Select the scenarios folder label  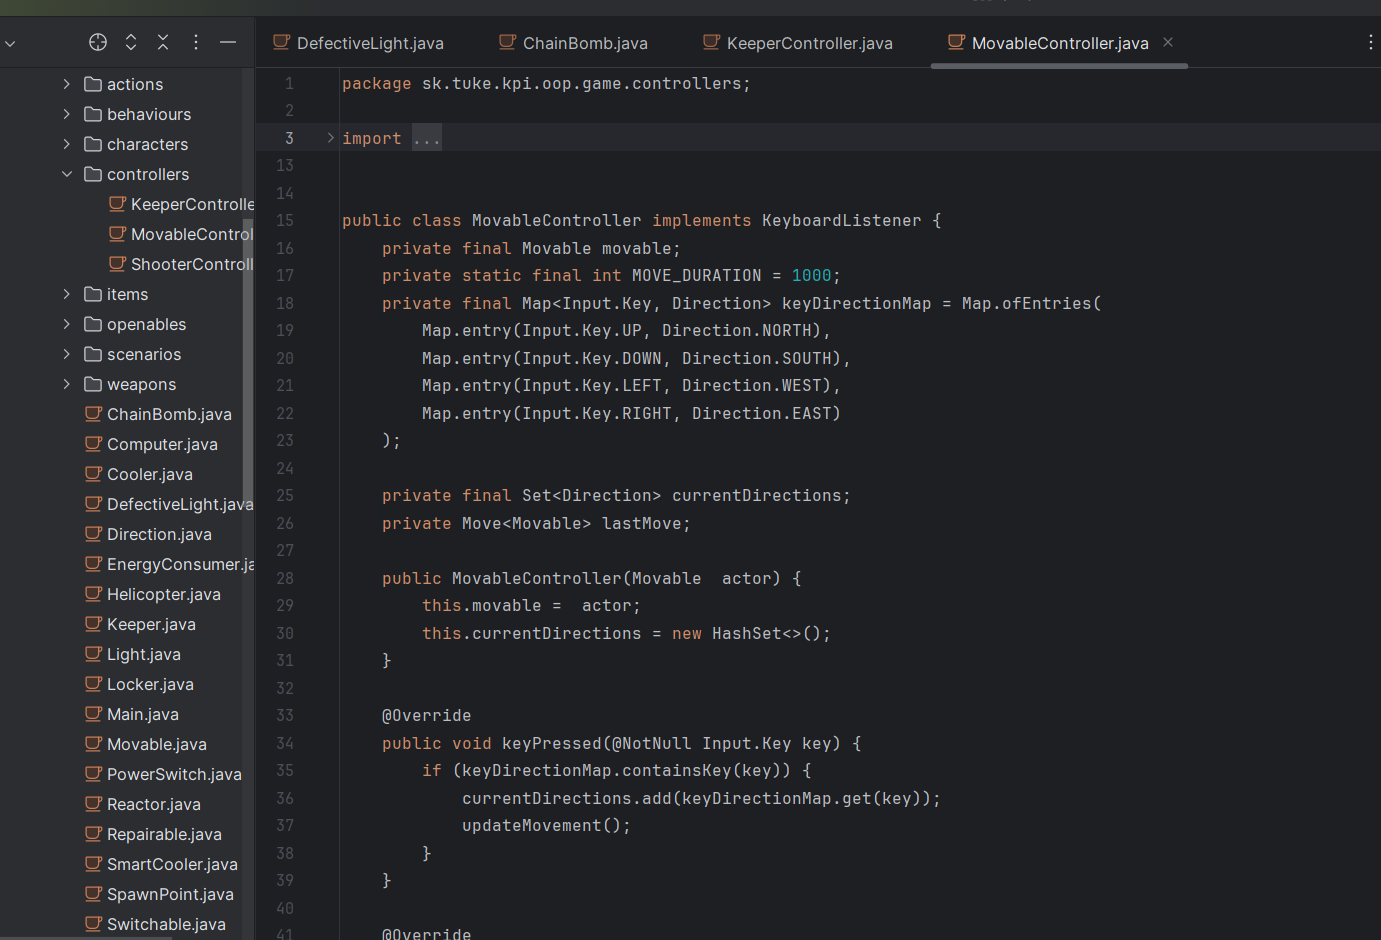click(144, 354)
